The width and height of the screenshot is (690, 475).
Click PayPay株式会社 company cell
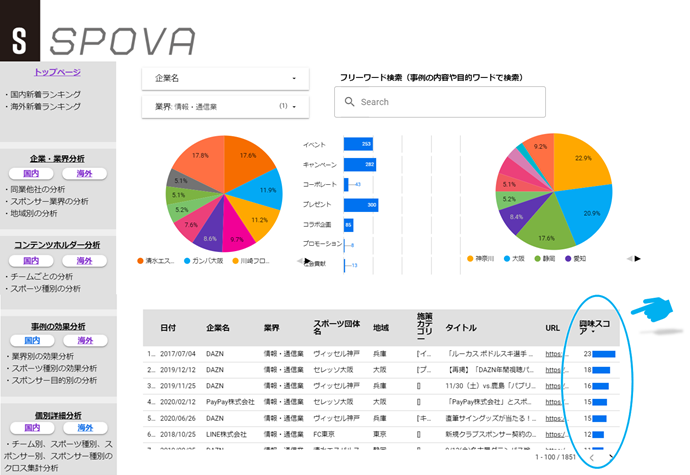(230, 402)
